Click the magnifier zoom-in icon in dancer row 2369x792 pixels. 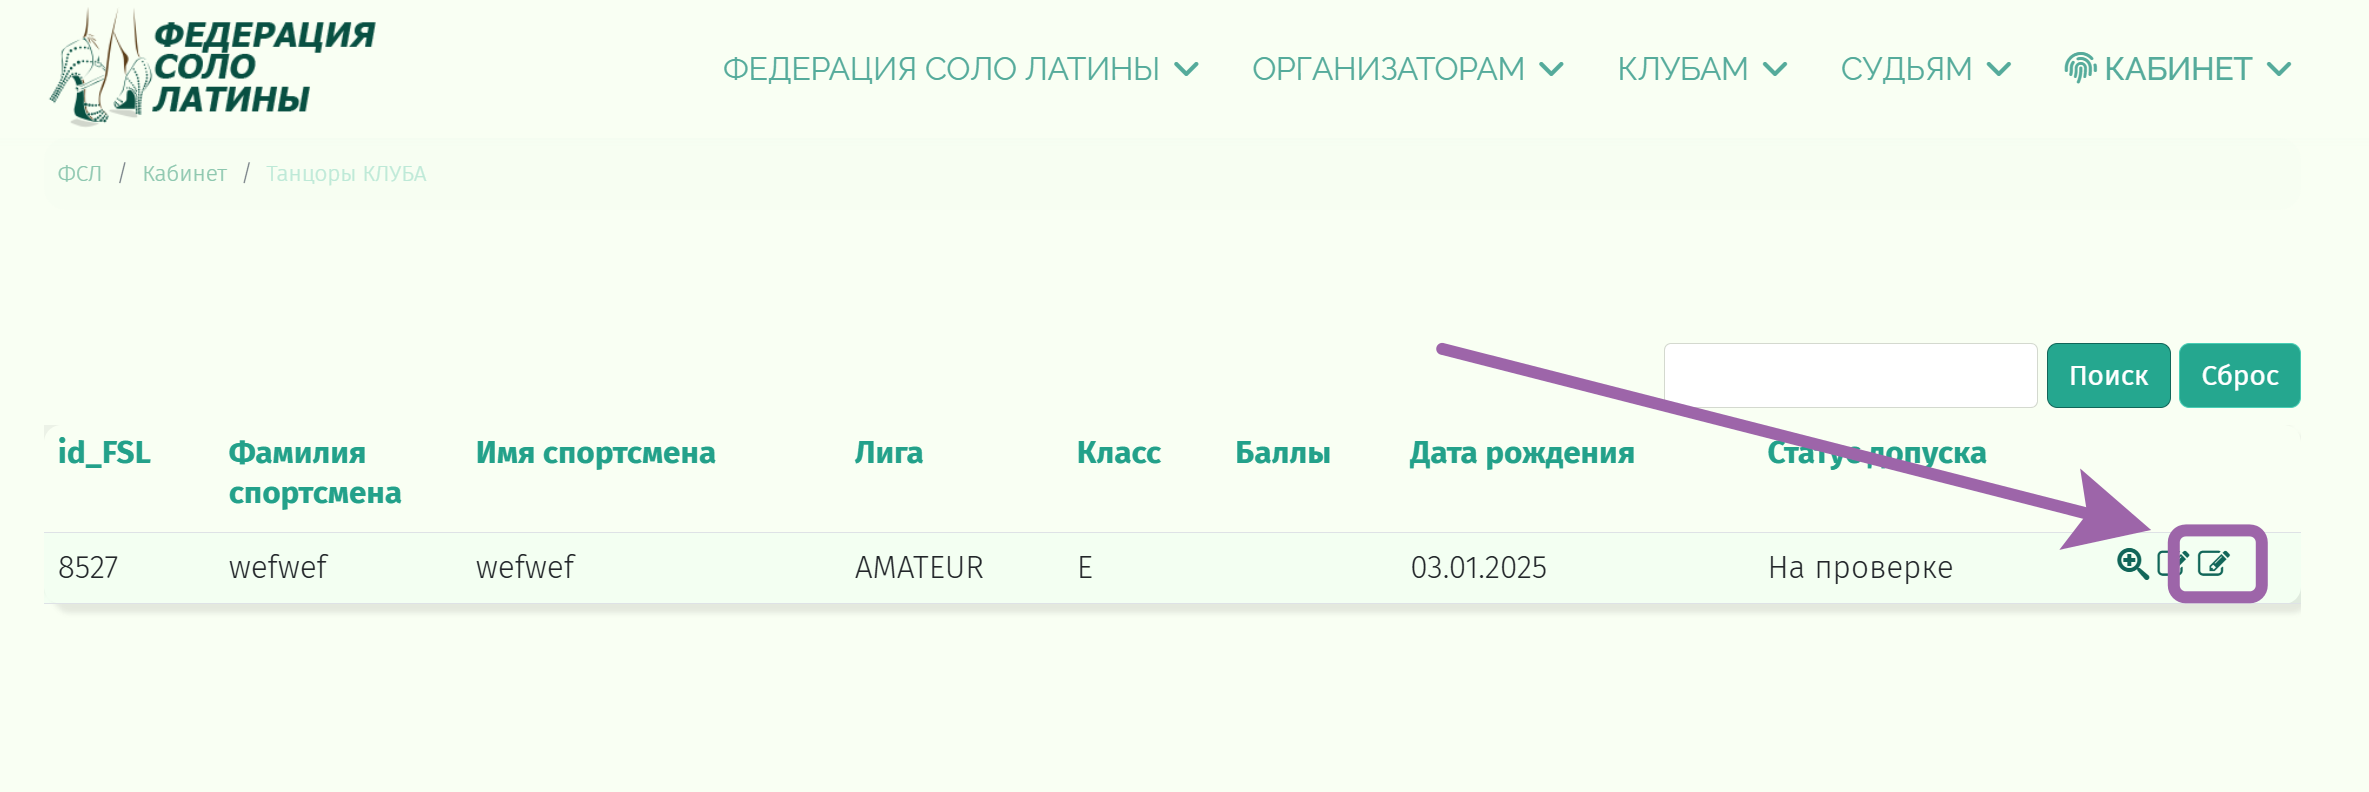pos(2132,564)
